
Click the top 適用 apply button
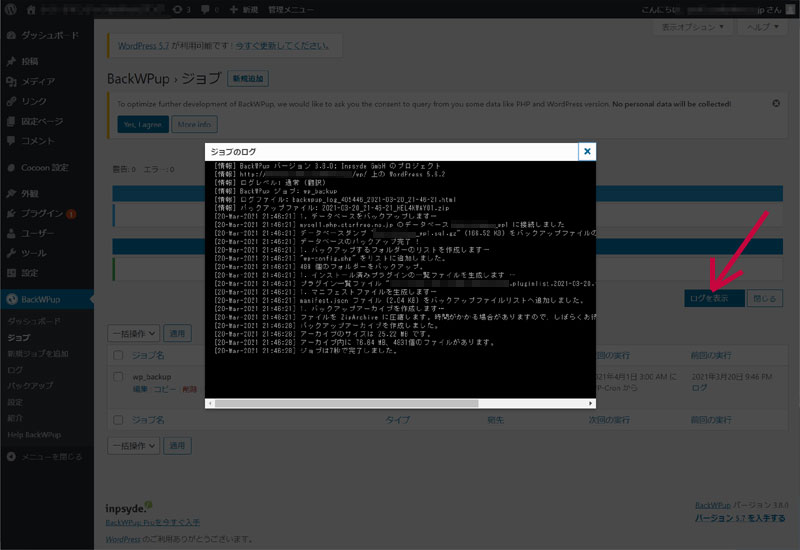(177, 334)
